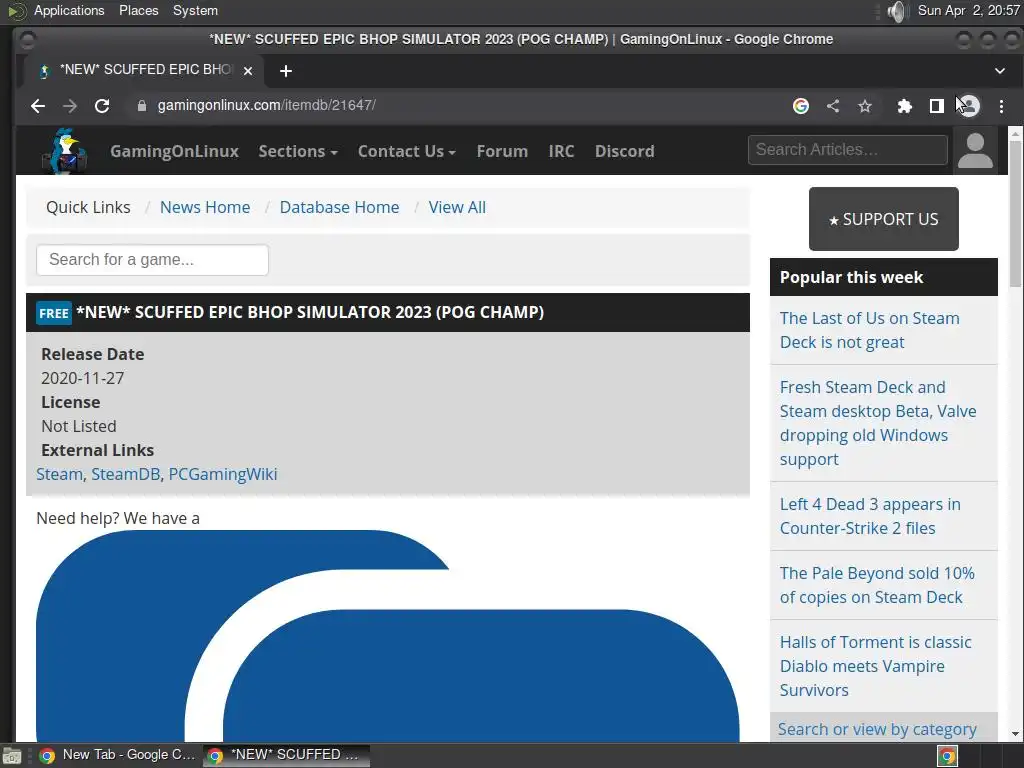Open the Applications menu
Image resolution: width=1024 pixels, height=768 pixels.
69,10
